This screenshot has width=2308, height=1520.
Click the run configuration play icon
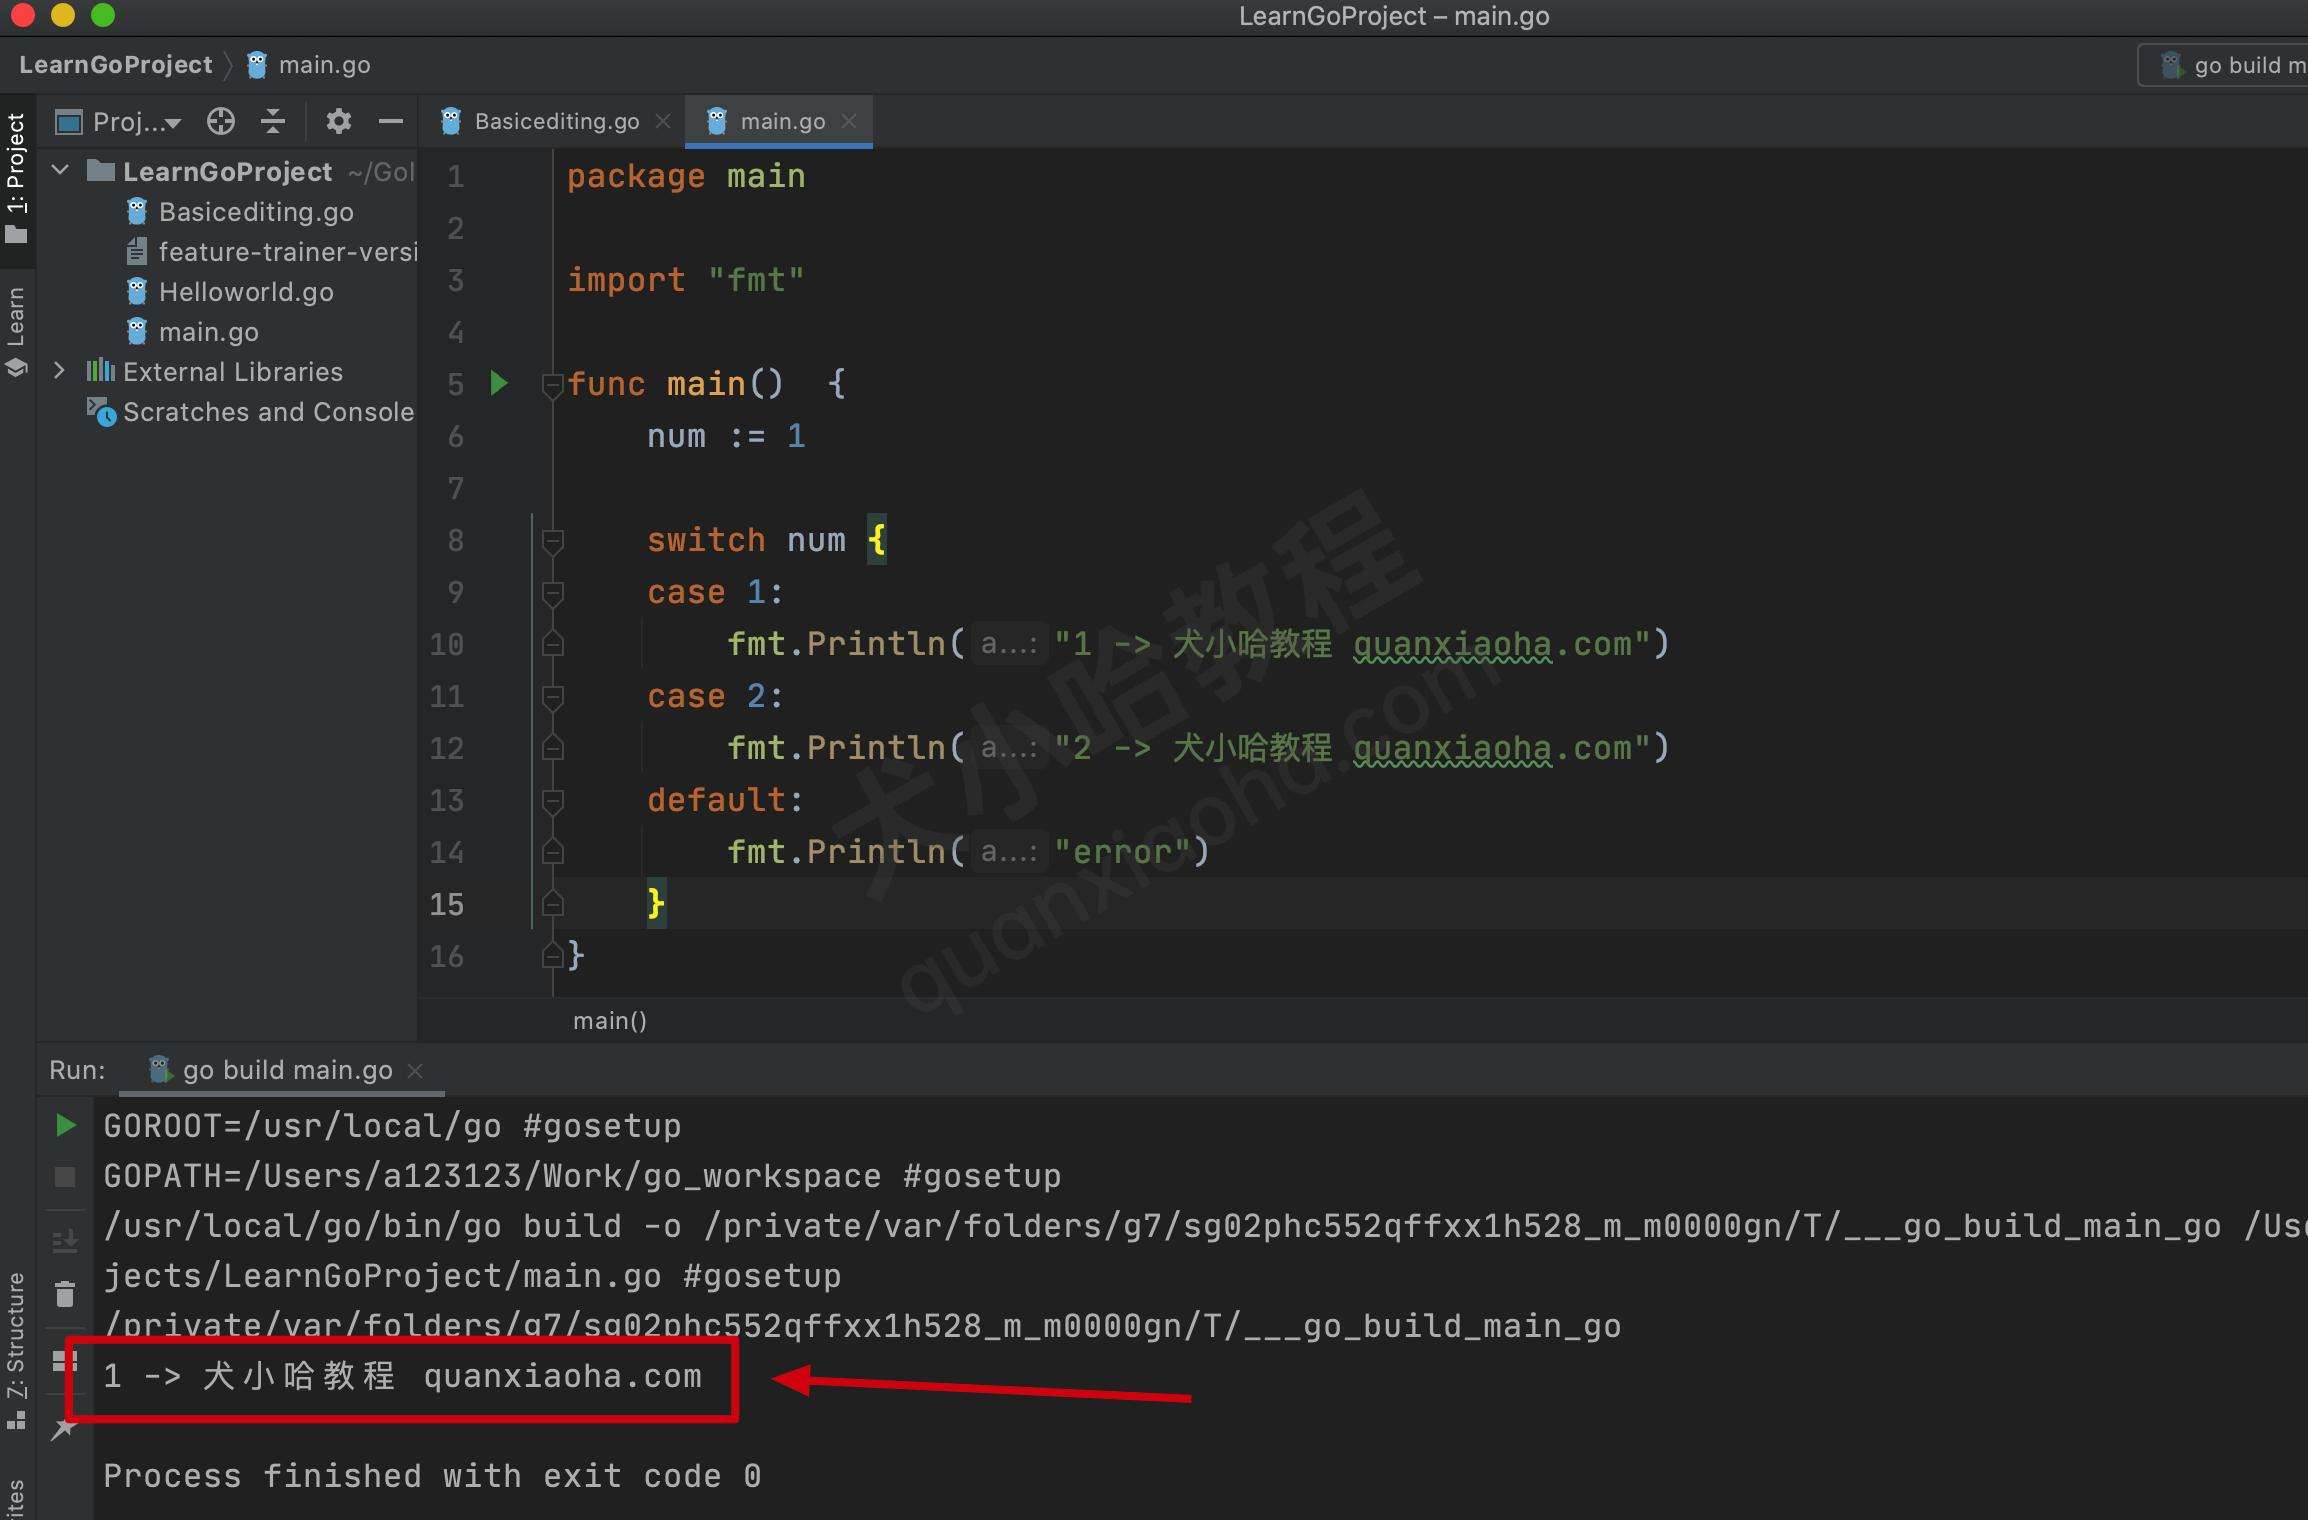pyautogui.click(x=499, y=382)
